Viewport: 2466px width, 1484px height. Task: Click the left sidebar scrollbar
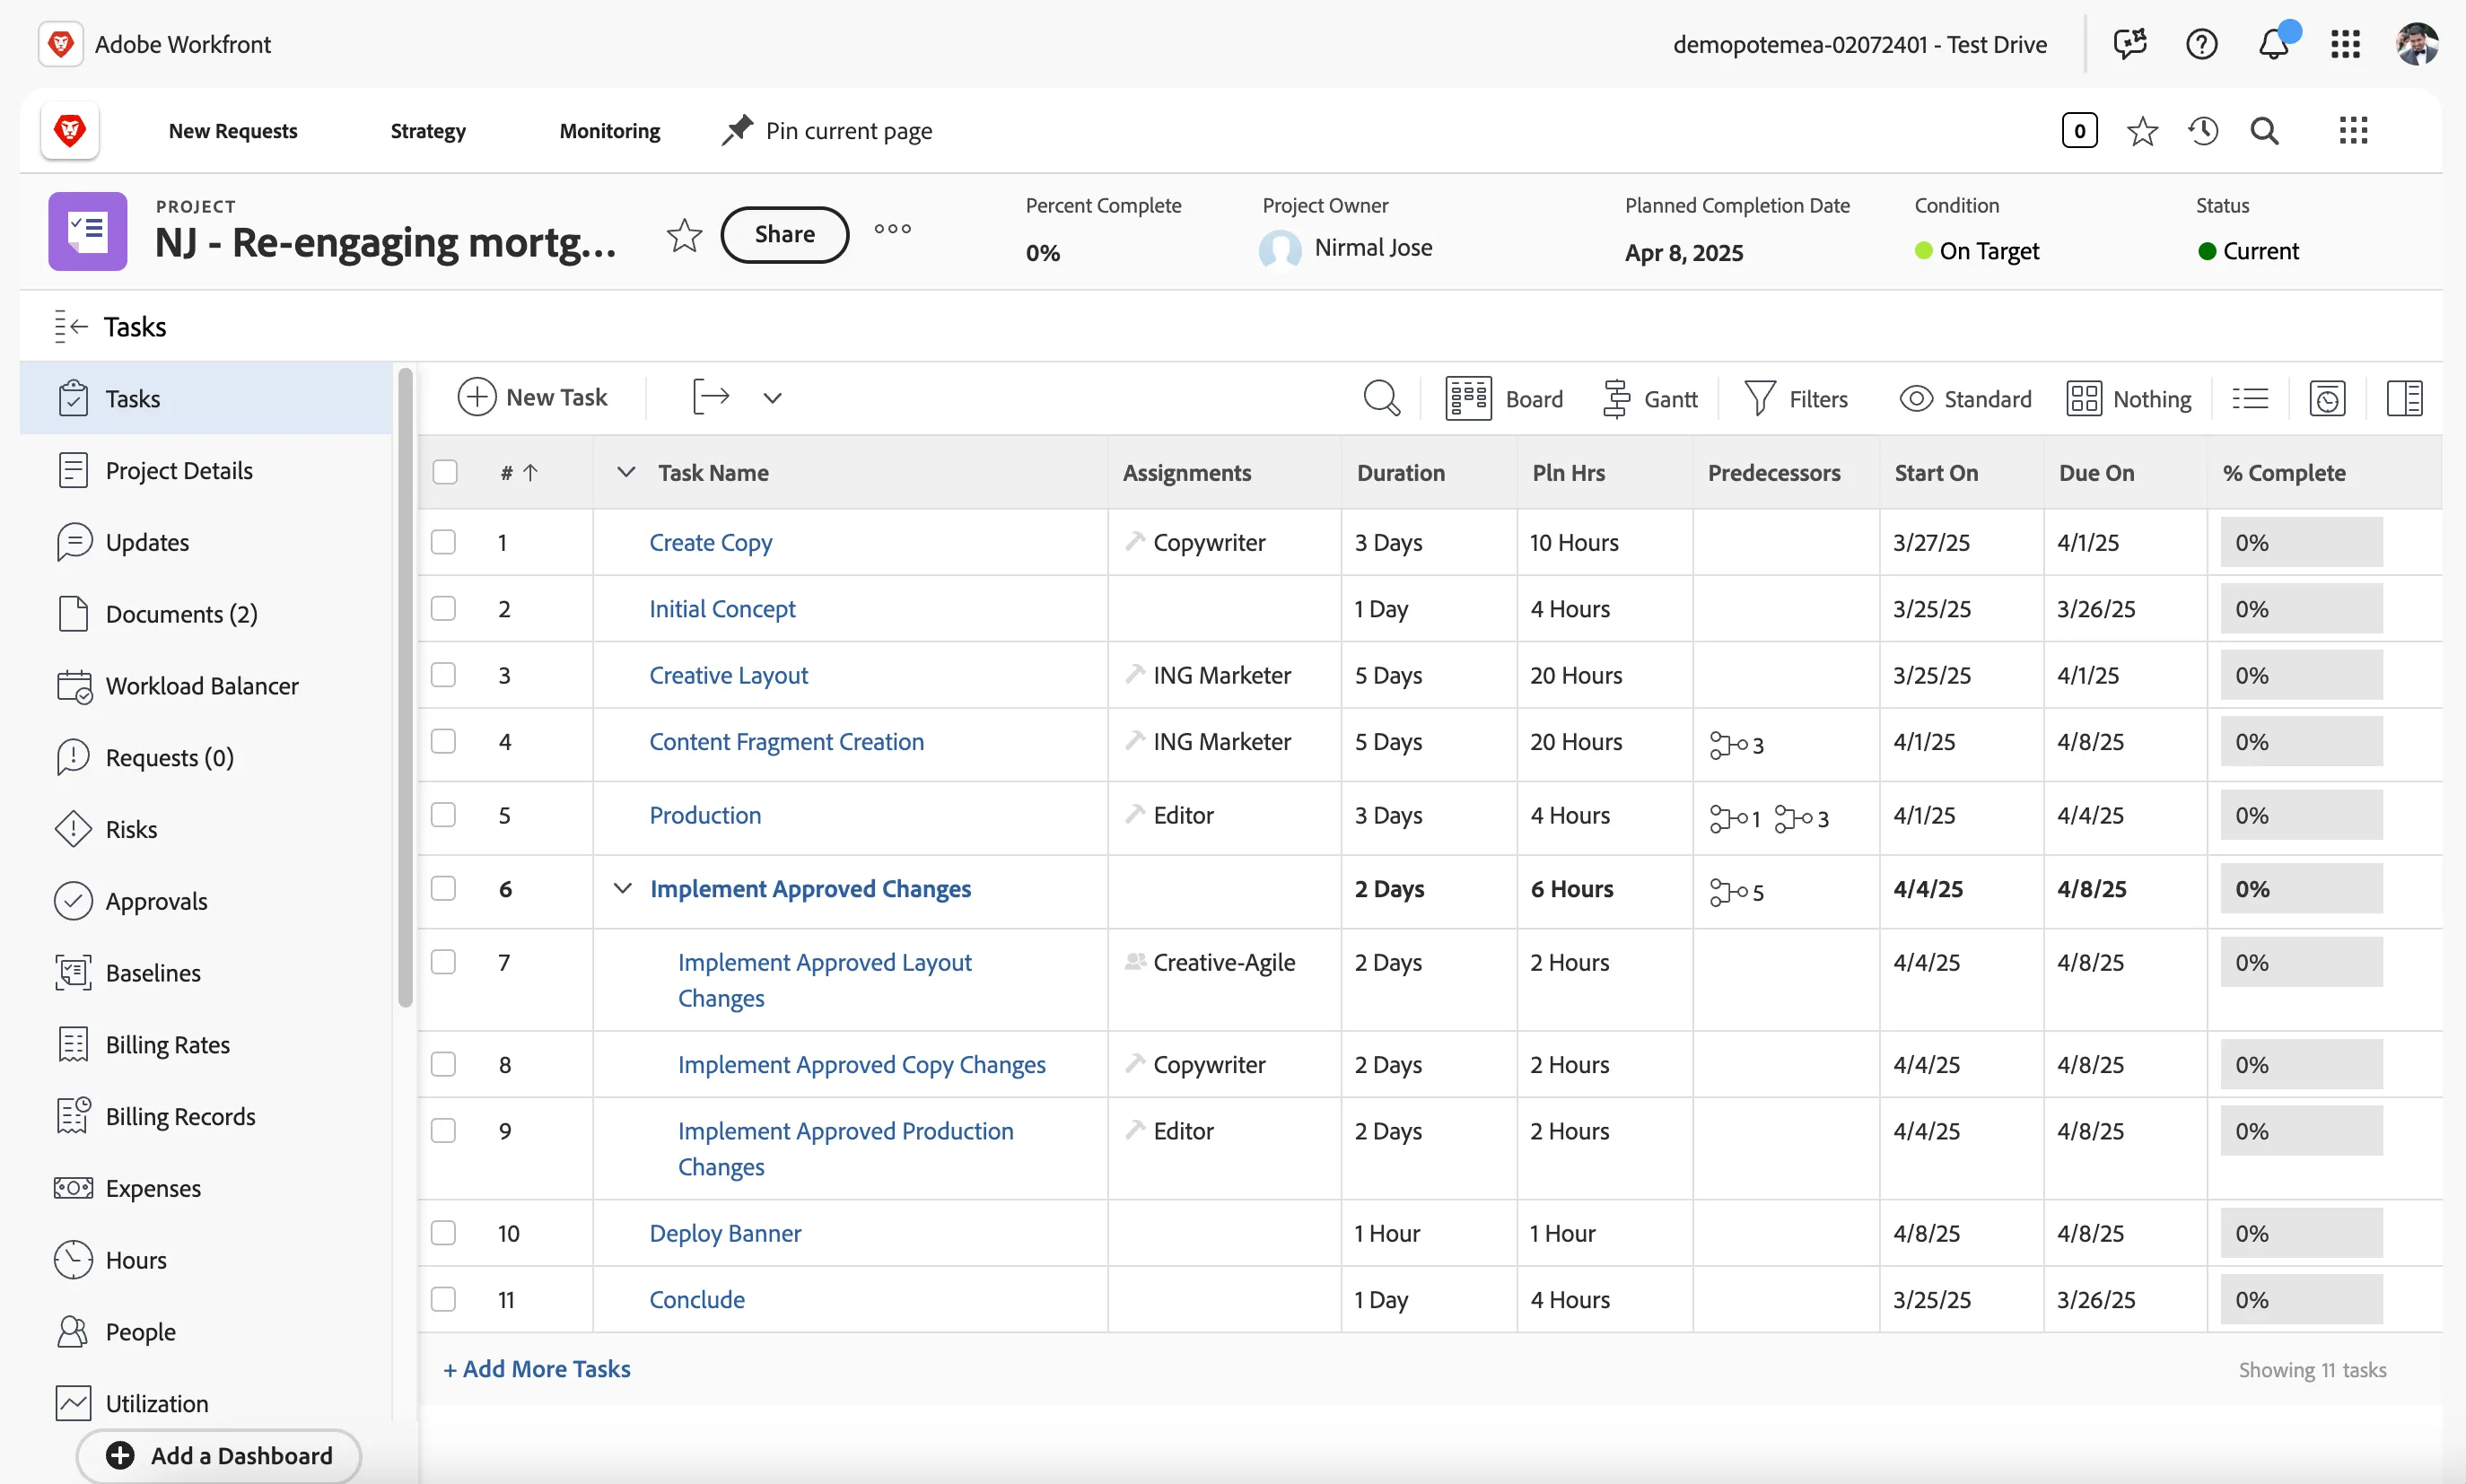405,688
